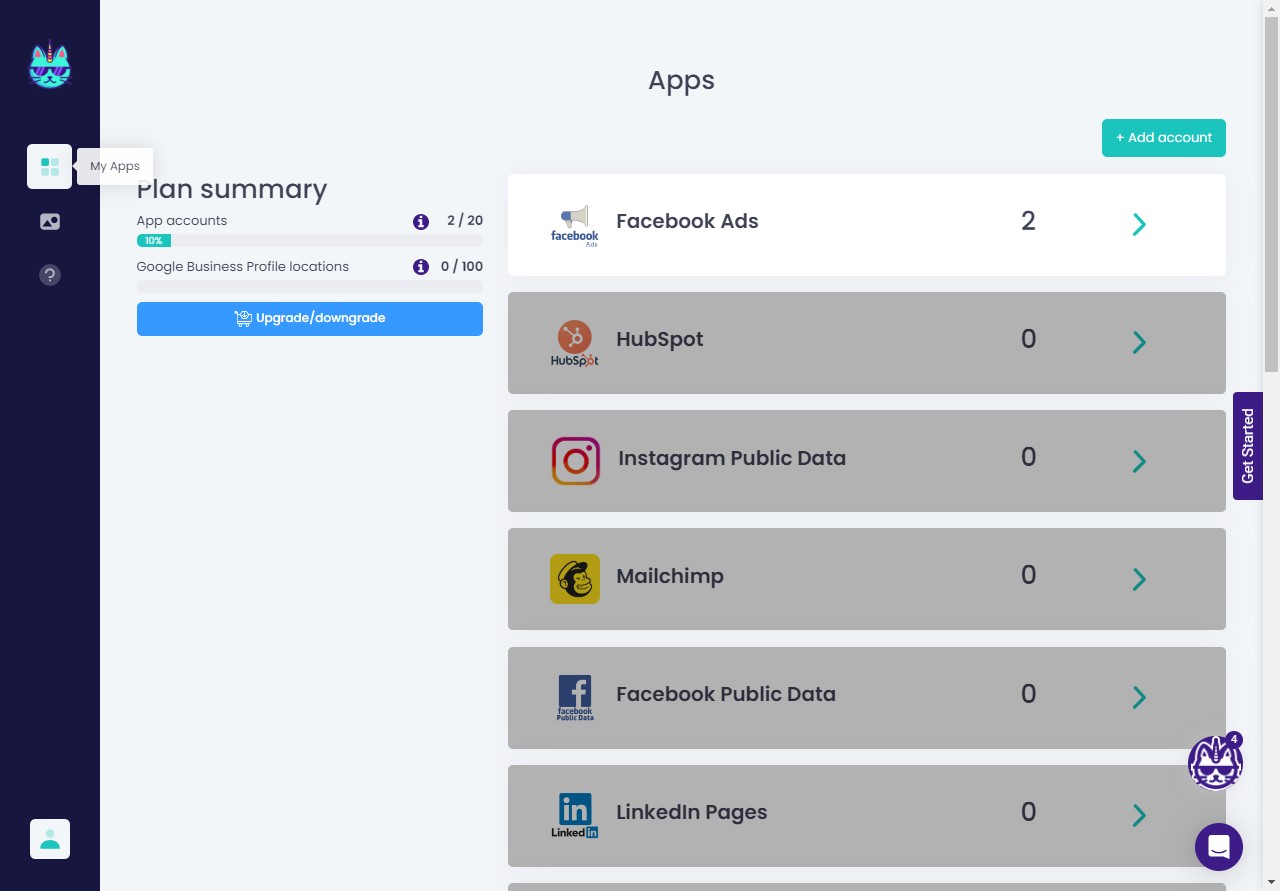Open the My Apps sidebar icon
The width and height of the screenshot is (1280, 891).
click(49, 166)
